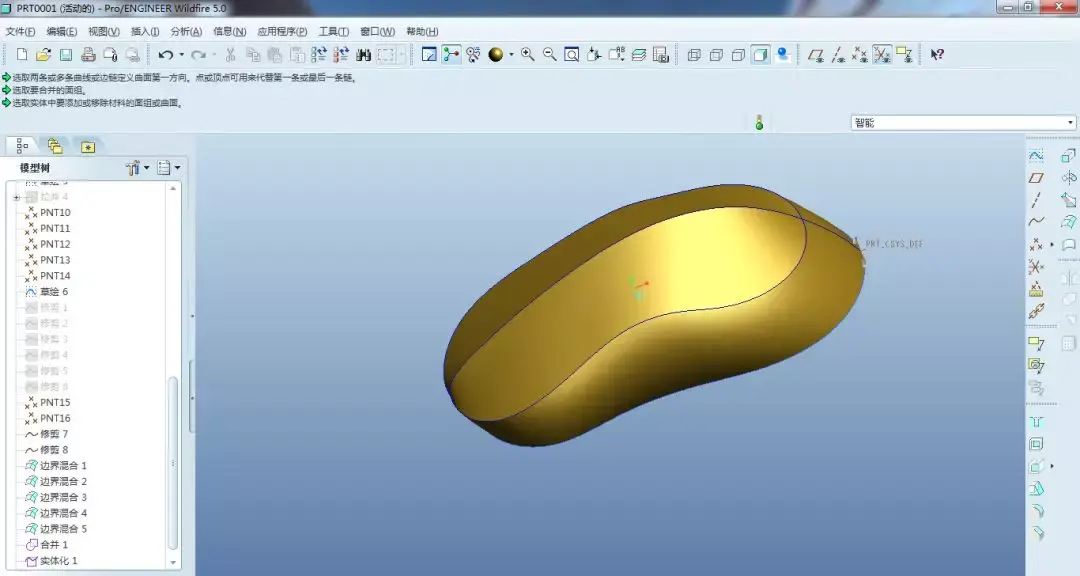The width and height of the screenshot is (1080, 576).
Task: Select the Datum Plane tool in the right toolbar
Action: 1036,178
